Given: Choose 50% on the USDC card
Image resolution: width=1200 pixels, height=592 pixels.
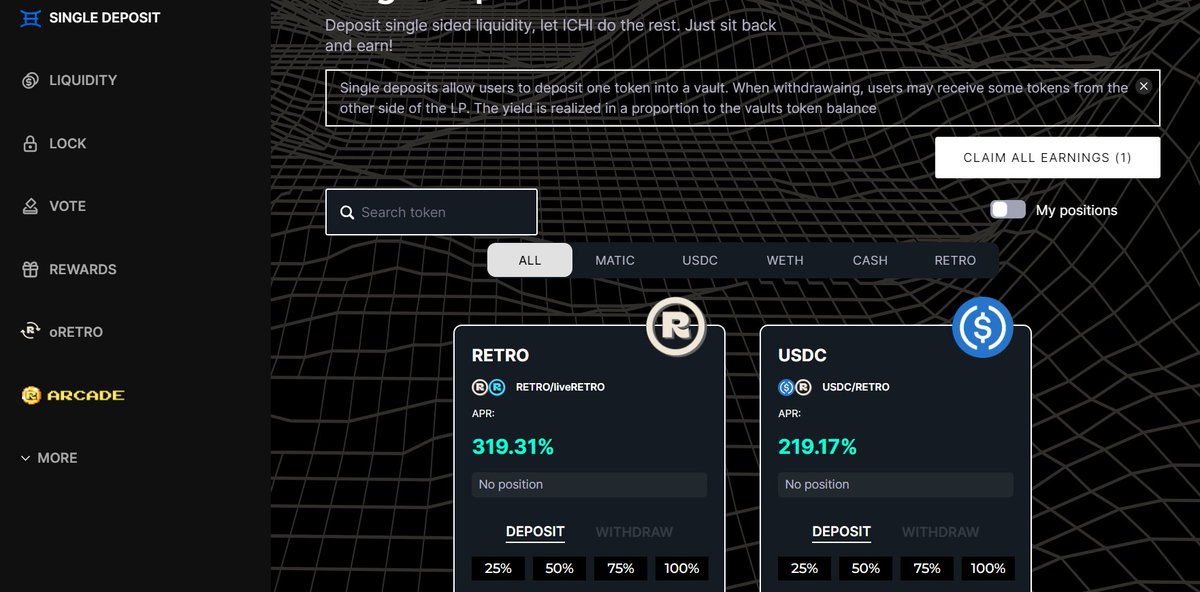Looking at the screenshot, I should [865, 568].
